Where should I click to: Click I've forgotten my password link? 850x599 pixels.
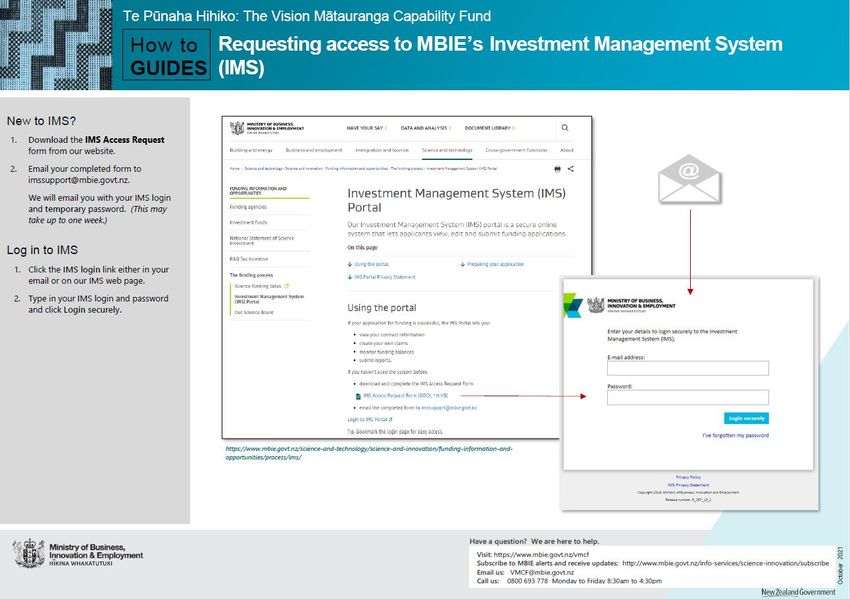[735, 435]
